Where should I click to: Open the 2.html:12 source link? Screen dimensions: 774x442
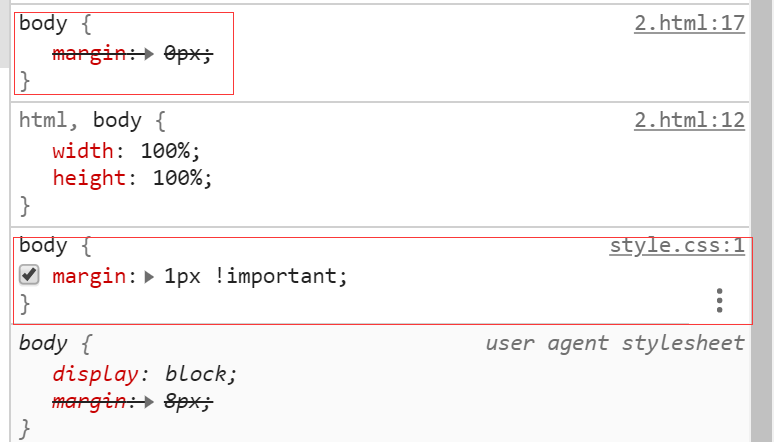(x=689, y=121)
